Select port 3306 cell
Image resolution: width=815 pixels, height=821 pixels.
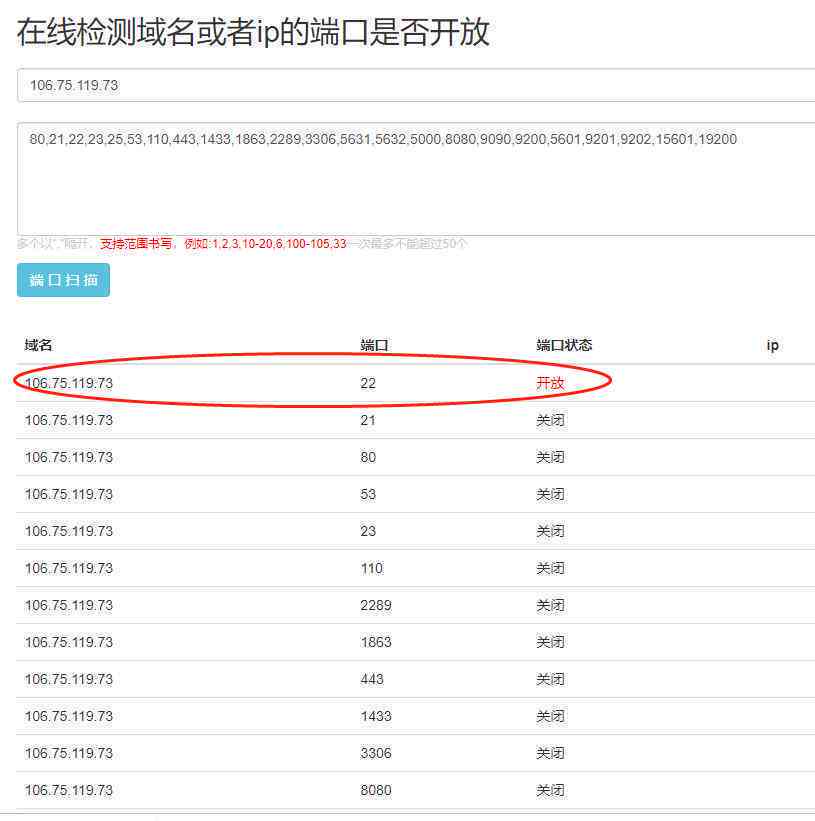pos(376,753)
